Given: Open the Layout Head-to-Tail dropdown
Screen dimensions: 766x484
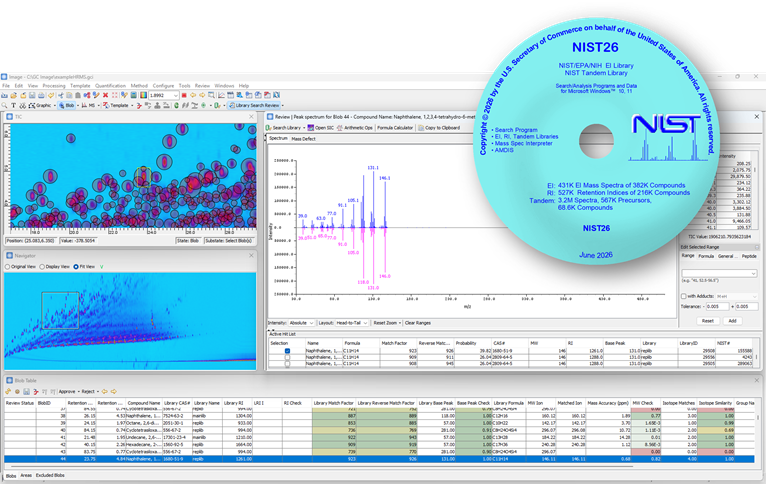Looking at the screenshot, I should tap(352, 323).
